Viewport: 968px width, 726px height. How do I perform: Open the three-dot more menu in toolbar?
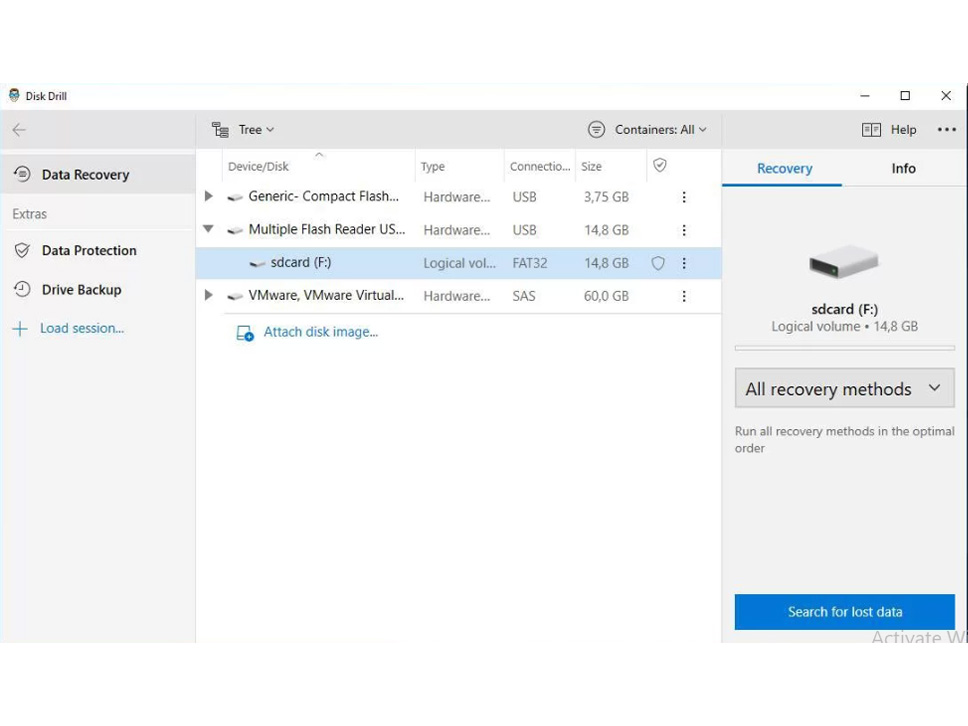[x=946, y=130]
